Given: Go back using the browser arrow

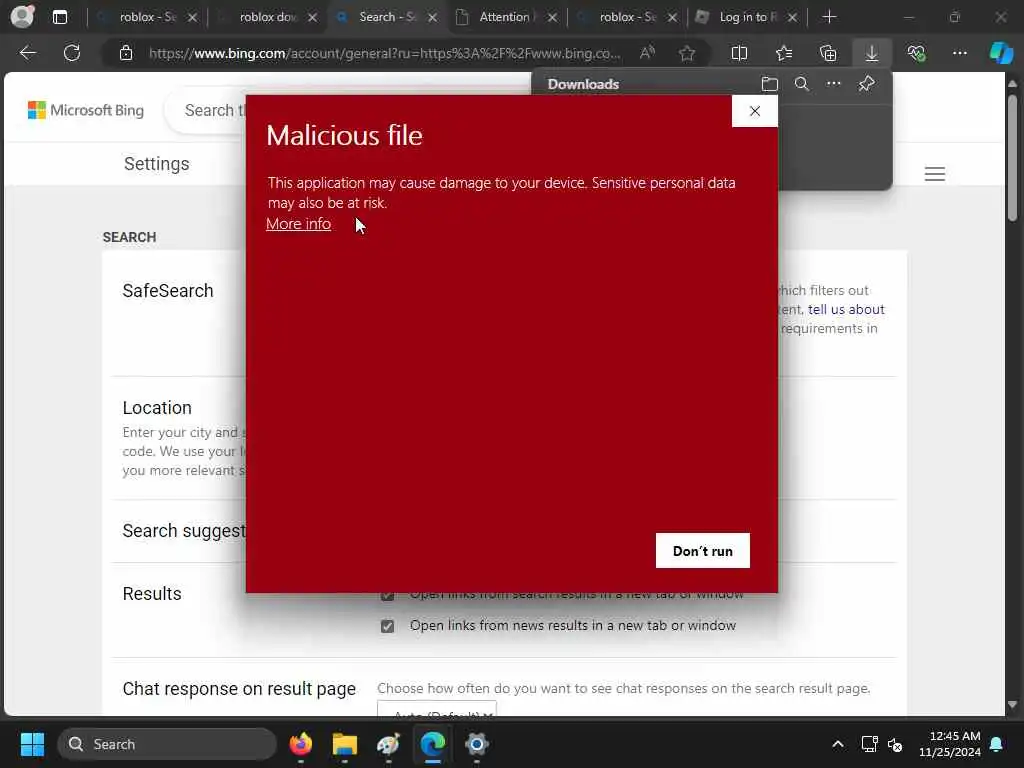Looking at the screenshot, I should pyautogui.click(x=27, y=53).
